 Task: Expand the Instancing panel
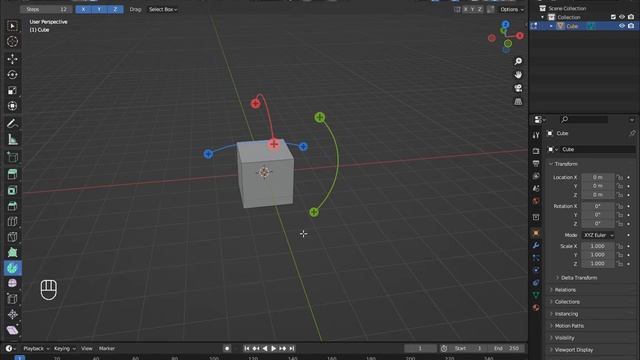566,314
